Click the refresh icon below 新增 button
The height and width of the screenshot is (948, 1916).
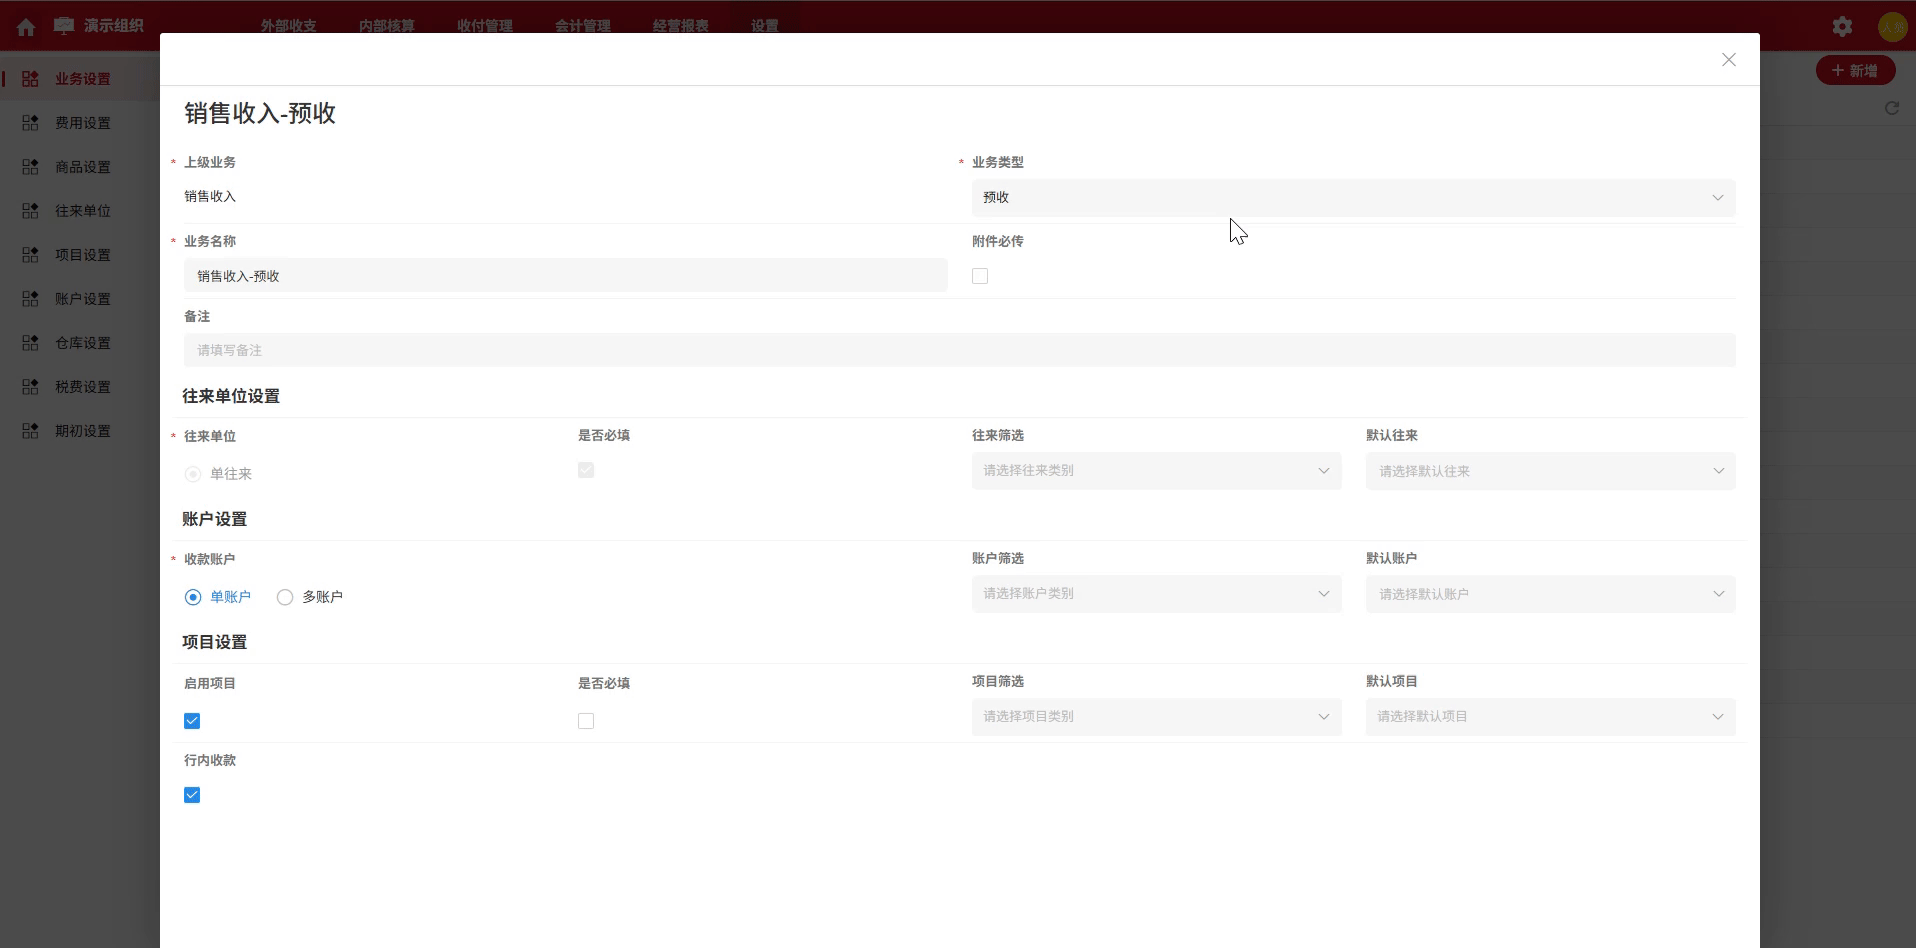pyautogui.click(x=1891, y=108)
